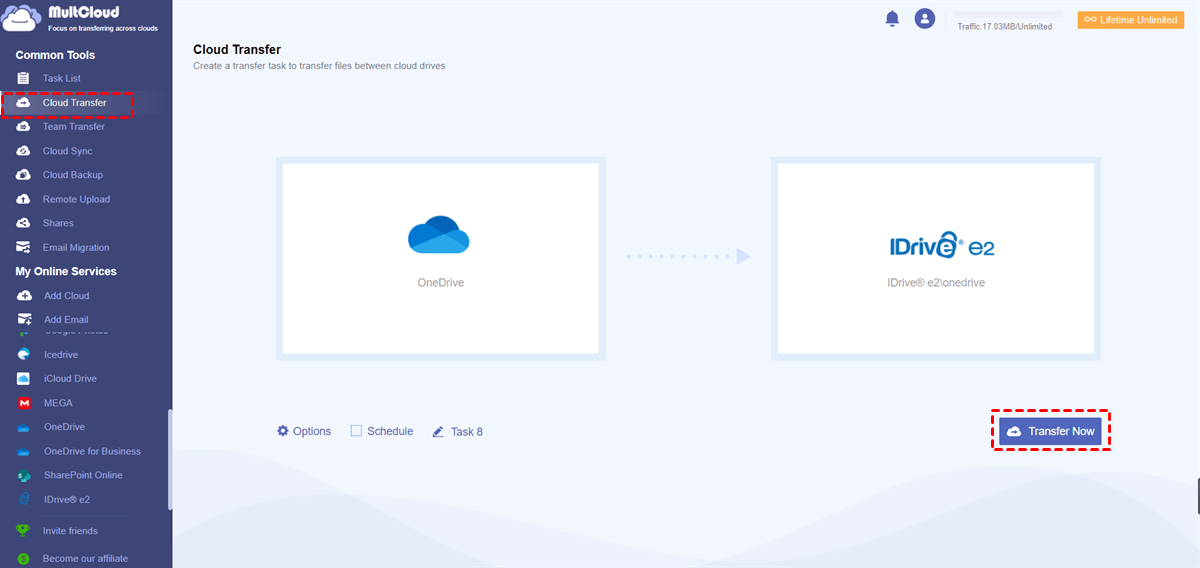Open Email Migration menu item

coord(76,247)
